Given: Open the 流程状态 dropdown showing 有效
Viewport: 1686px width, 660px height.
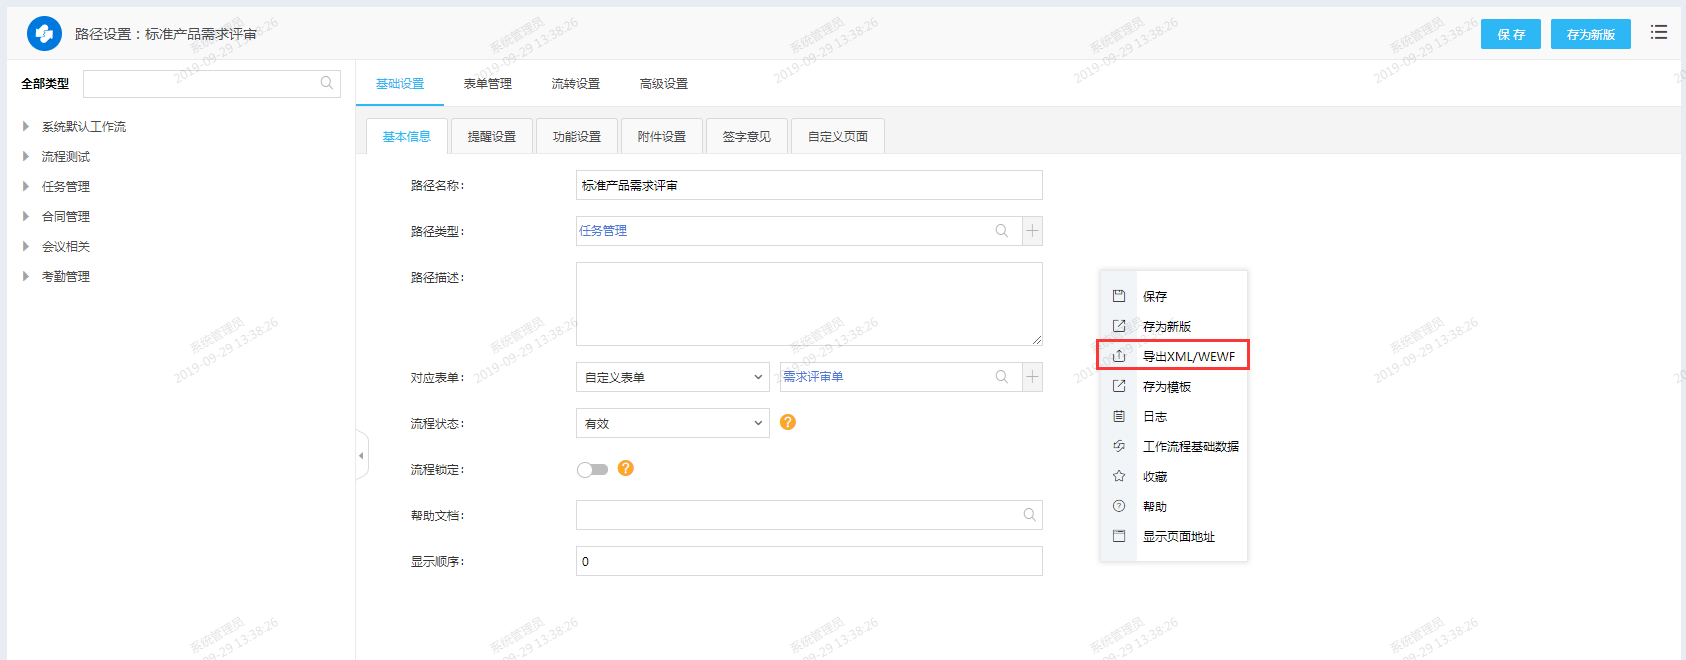Looking at the screenshot, I should coord(672,423).
